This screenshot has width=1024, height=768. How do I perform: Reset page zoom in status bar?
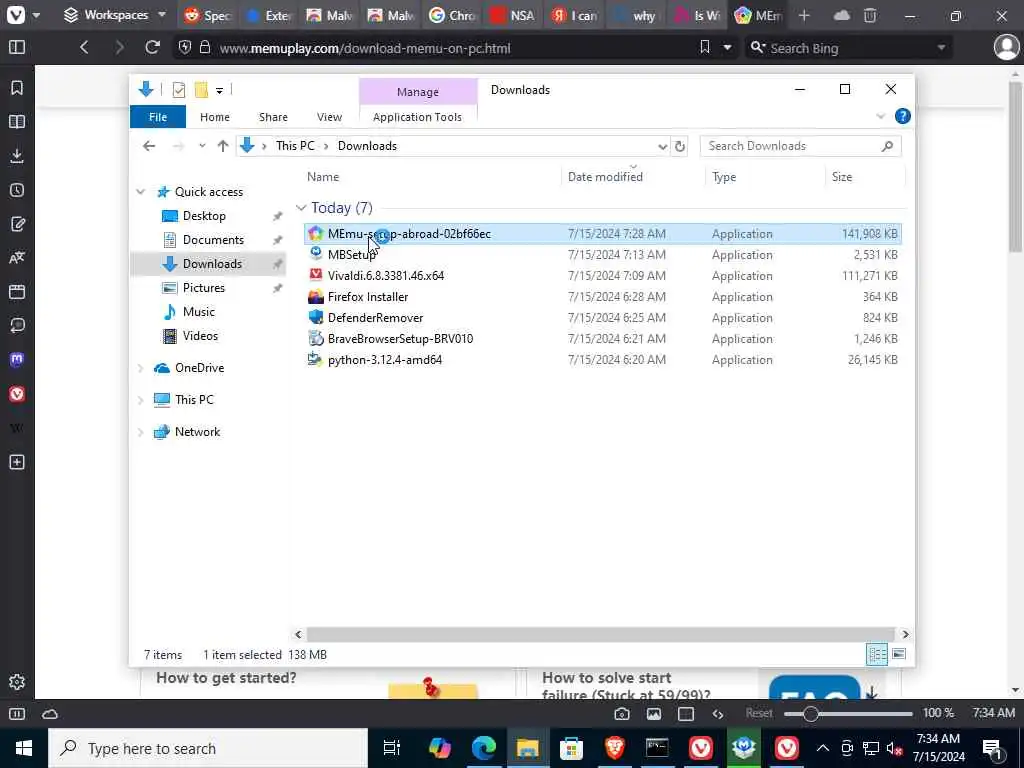pos(759,713)
